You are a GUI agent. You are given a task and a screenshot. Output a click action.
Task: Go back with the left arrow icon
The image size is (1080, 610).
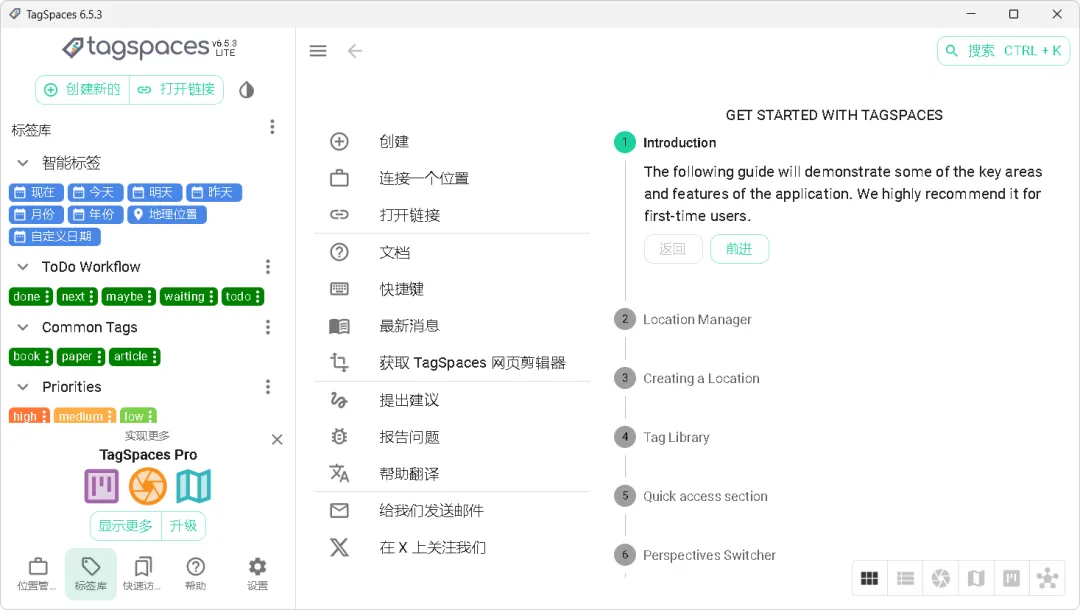point(355,51)
